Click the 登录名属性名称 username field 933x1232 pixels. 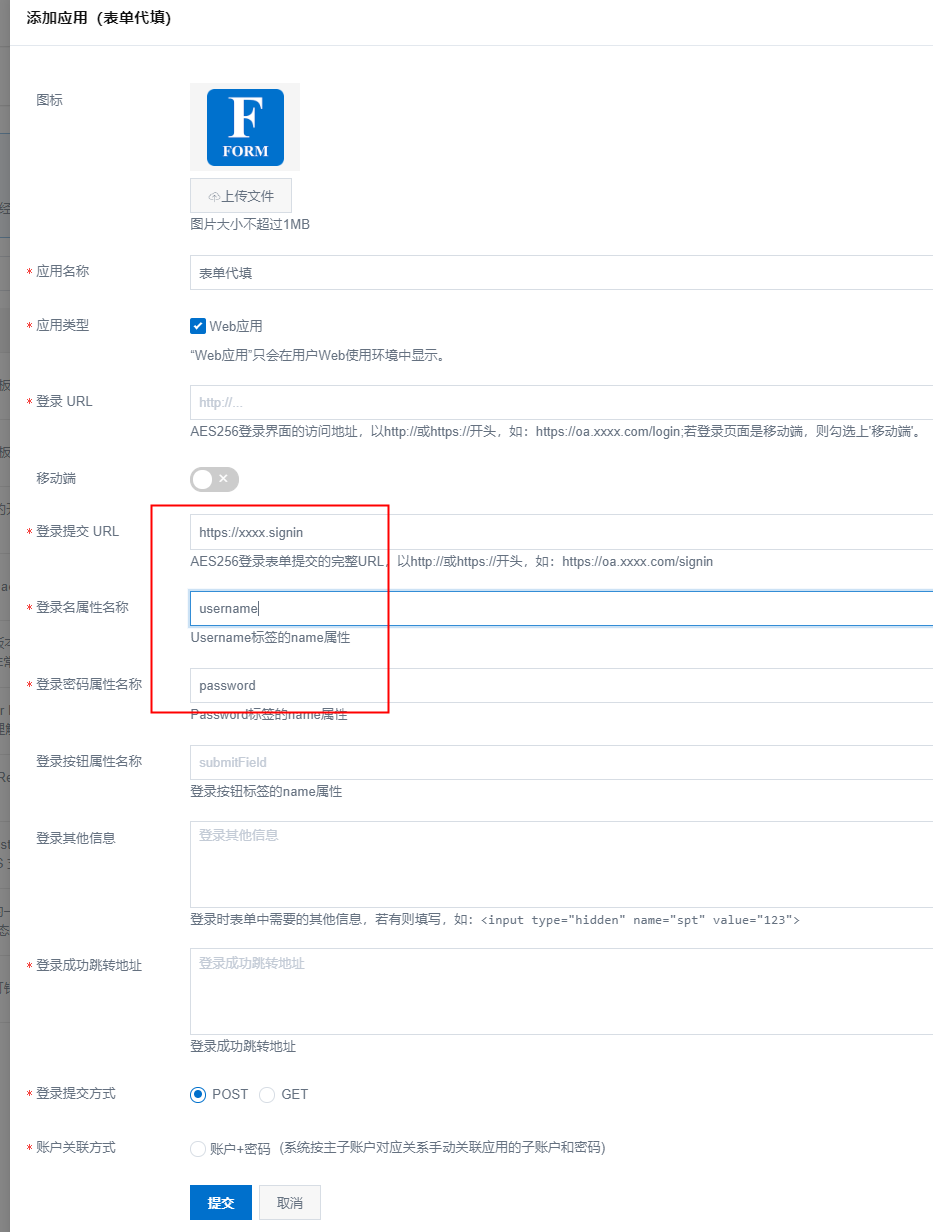coord(560,609)
